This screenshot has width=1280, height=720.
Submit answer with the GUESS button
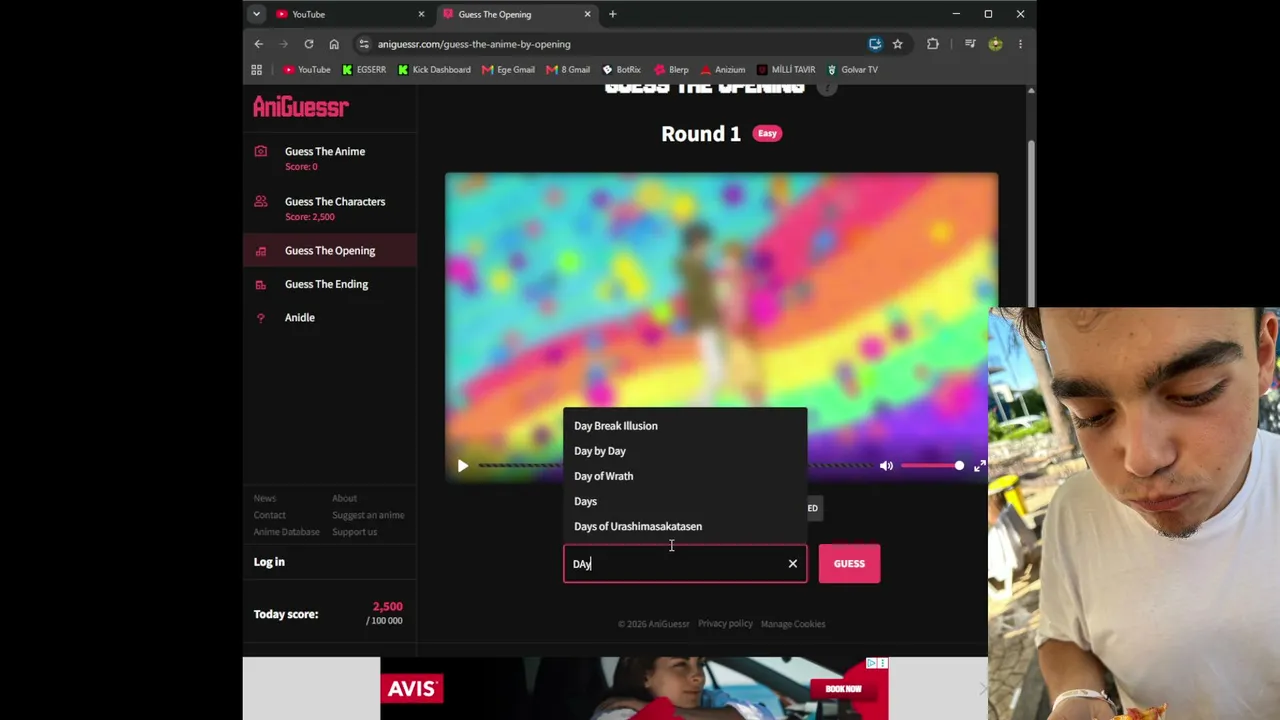[849, 564]
